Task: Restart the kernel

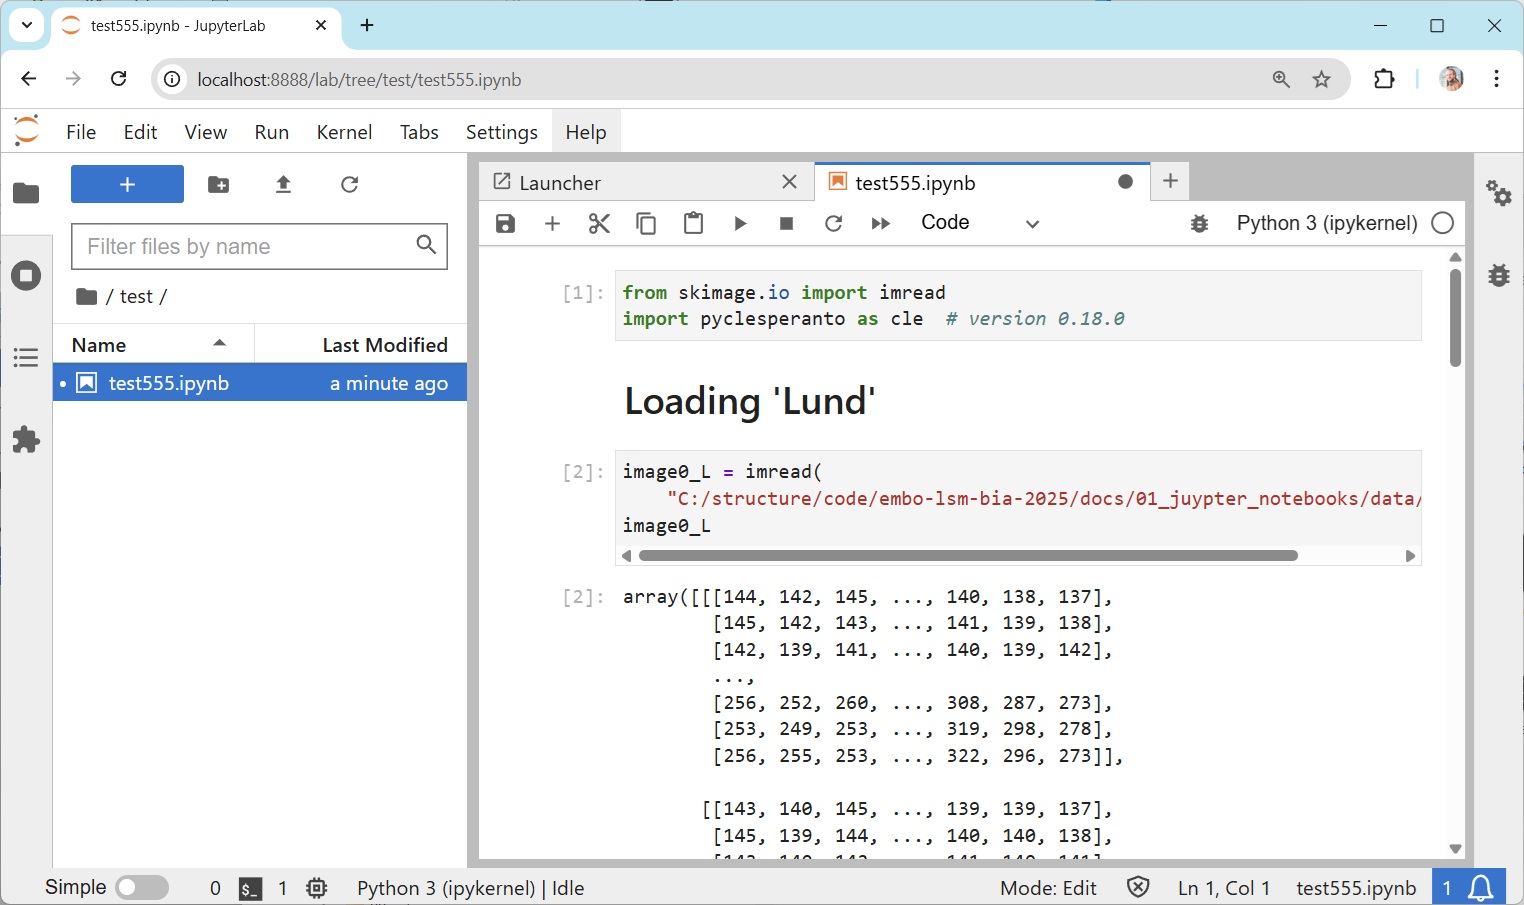Action: tap(833, 223)
